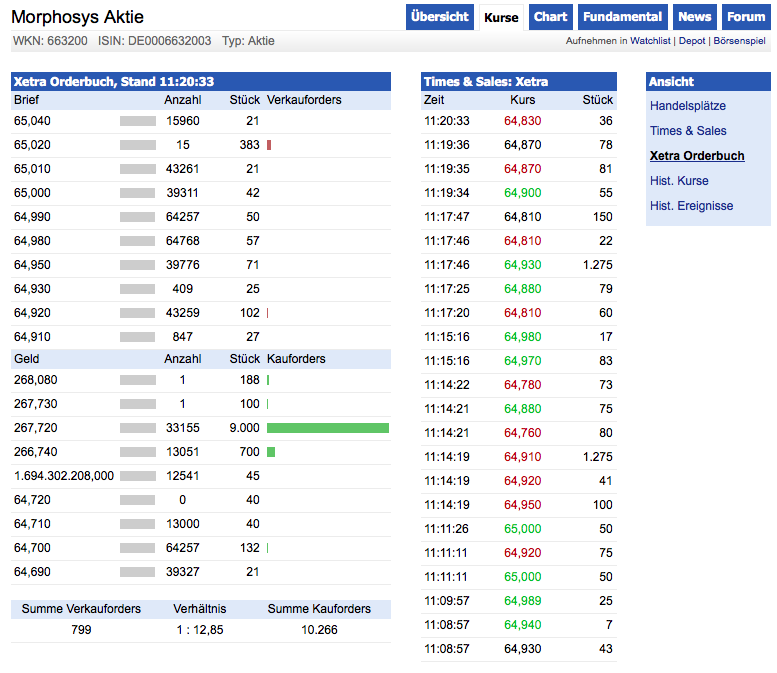Image resolution: width=777 pixels, height=673 pixels.
Task: Open Hist. Kurse view
Action: point(679,181)
